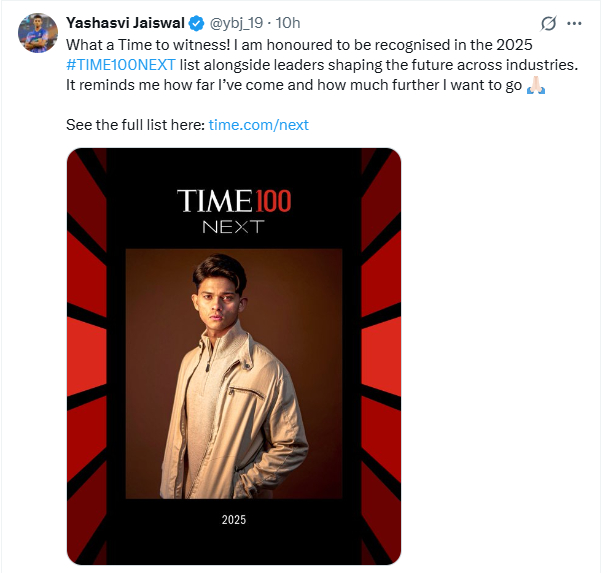Open the Grok explain icon on the post
The width and height of the screenshot is (602, 573).
click(548, 23)
